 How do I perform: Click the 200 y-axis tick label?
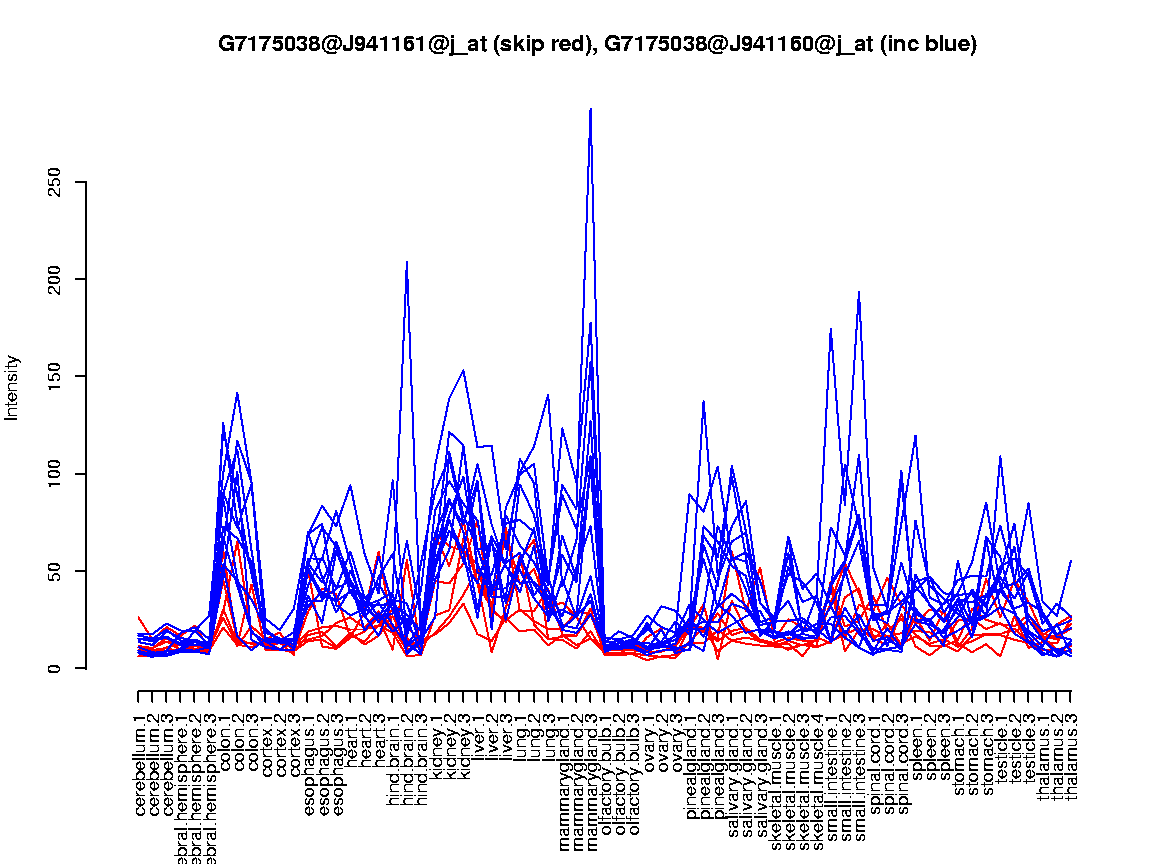tap(56, 279)
